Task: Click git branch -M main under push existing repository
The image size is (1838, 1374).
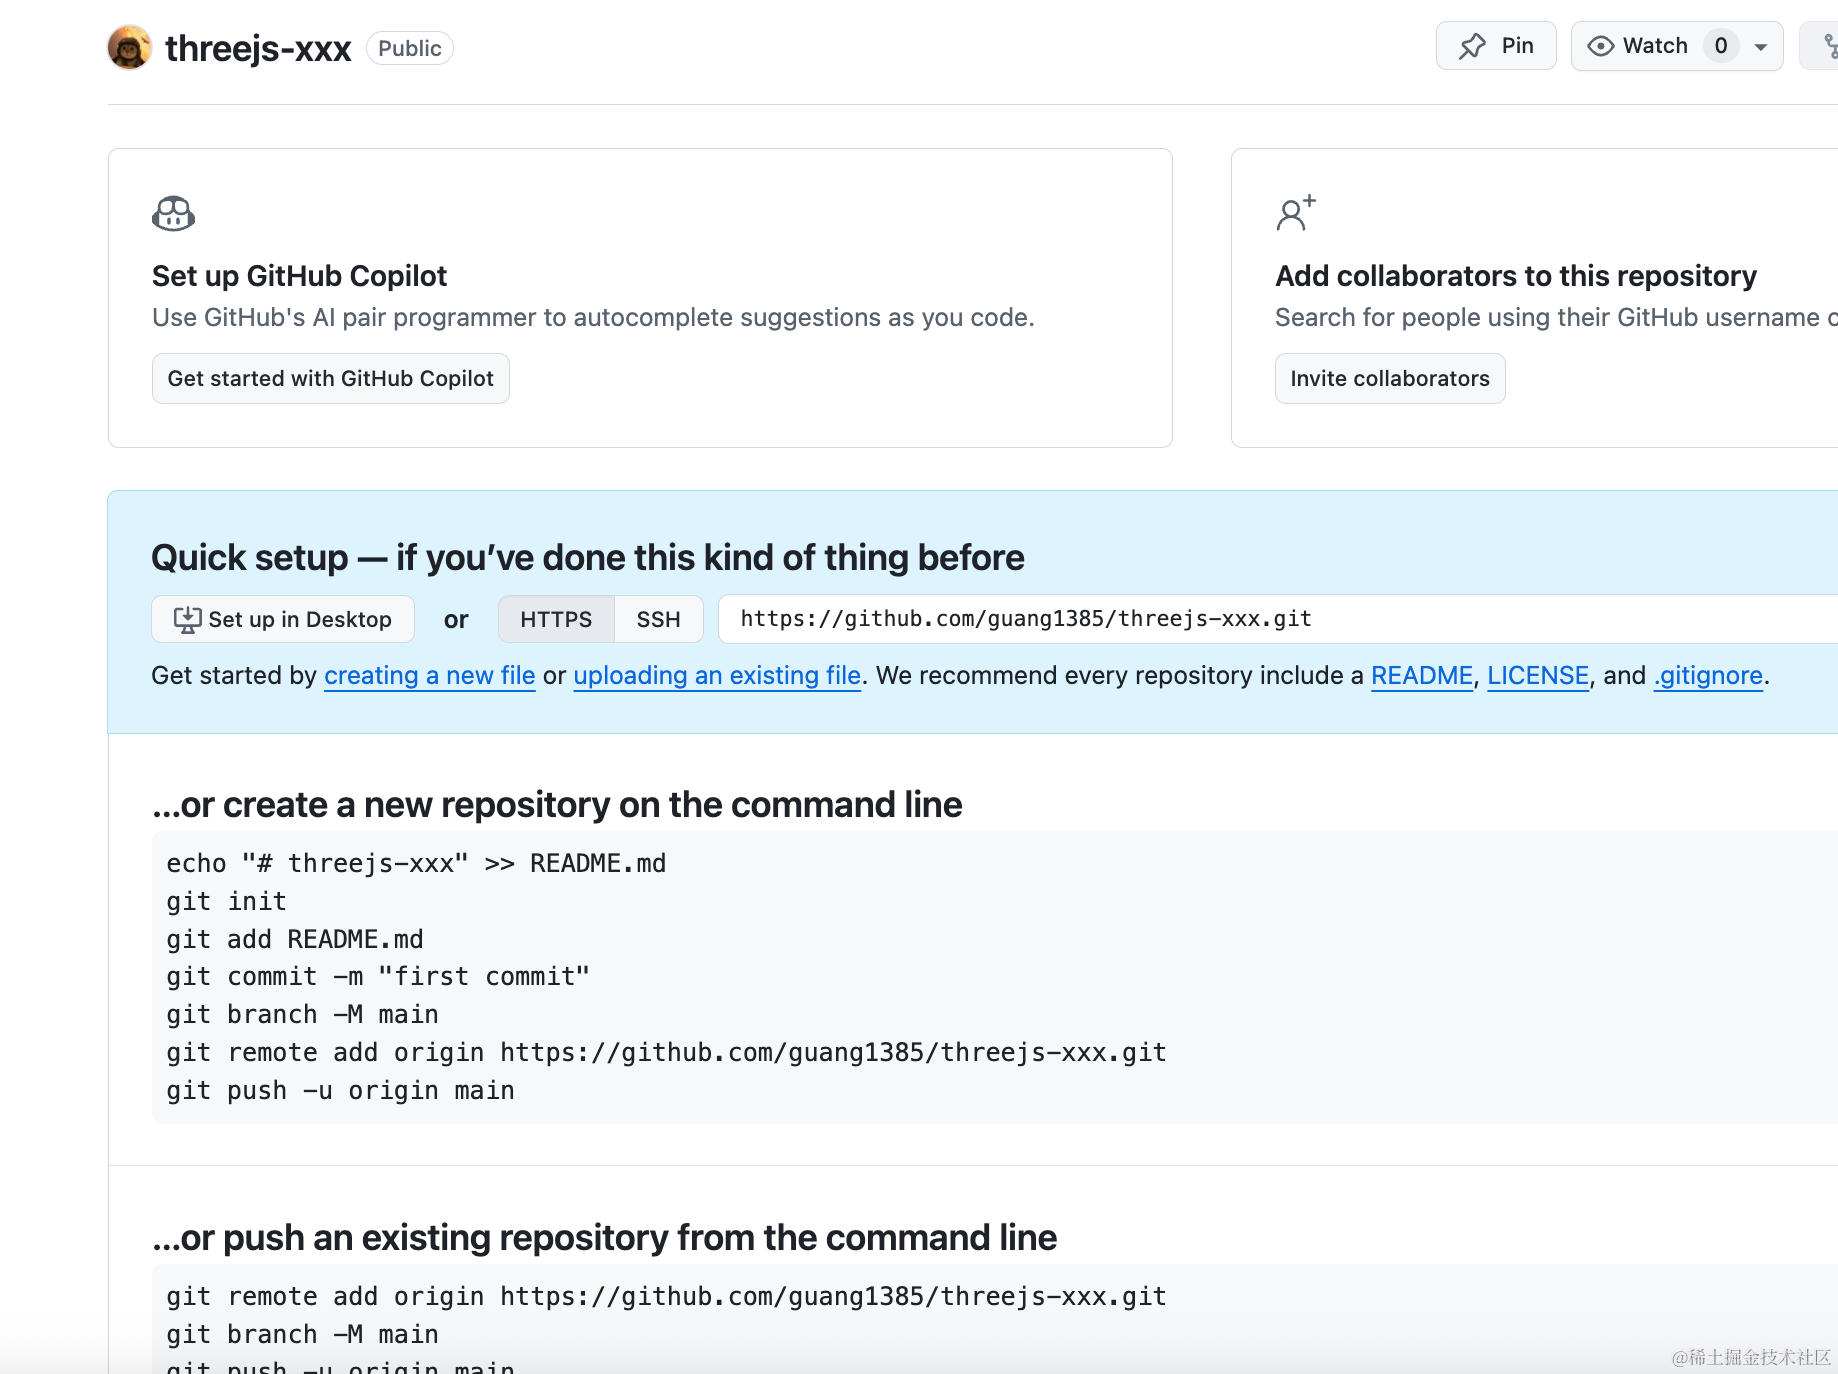Action: coord(303,1335)
